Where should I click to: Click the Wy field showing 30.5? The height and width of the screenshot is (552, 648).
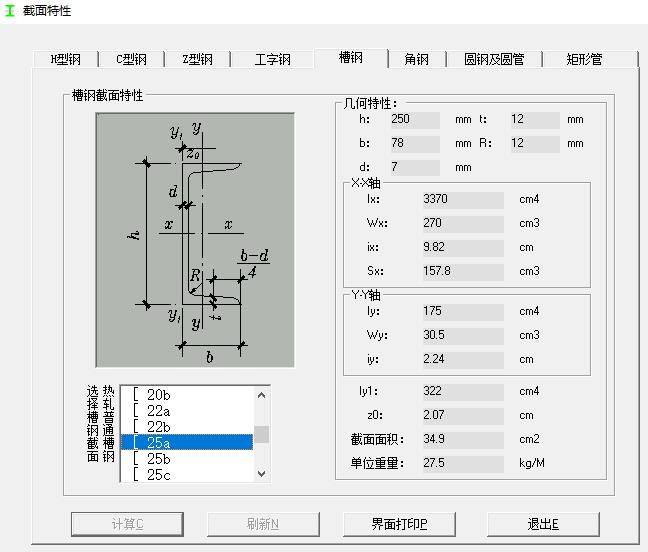[x=463, y=335]
